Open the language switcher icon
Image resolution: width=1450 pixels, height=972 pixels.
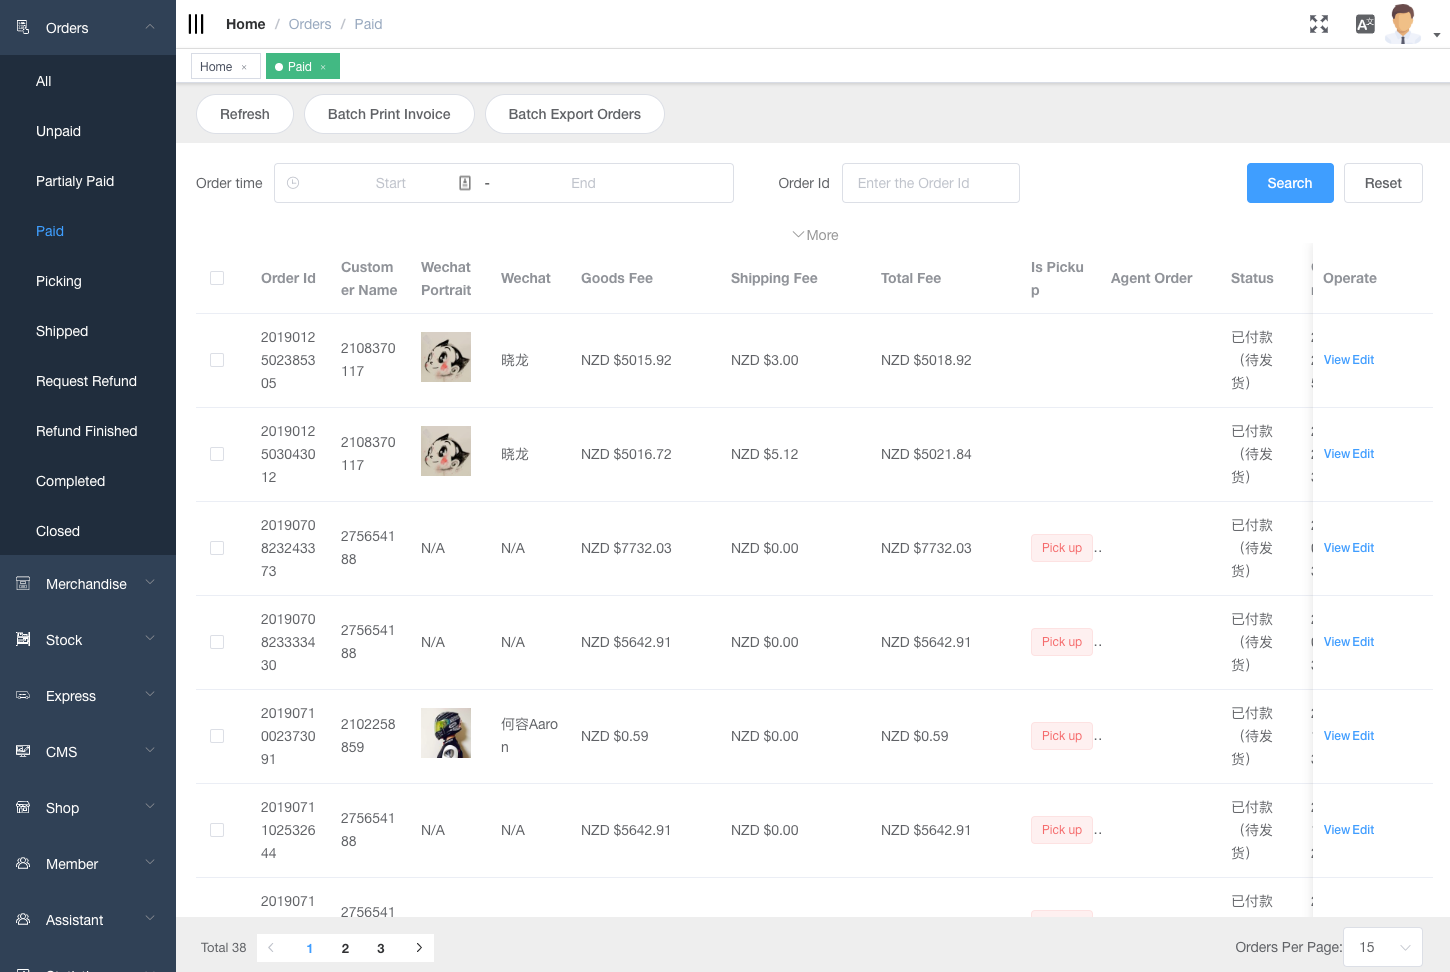tap(1364, 24)
